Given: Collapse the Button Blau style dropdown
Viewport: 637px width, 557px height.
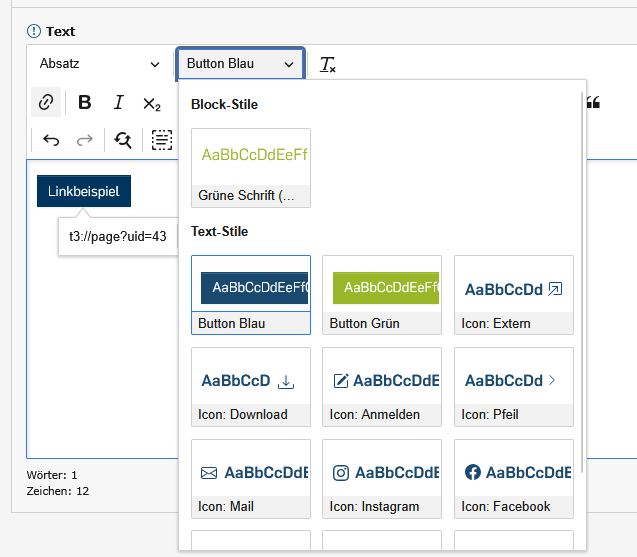Looking at the screenshot, I should pyautogui.click(x=240, y=64).
